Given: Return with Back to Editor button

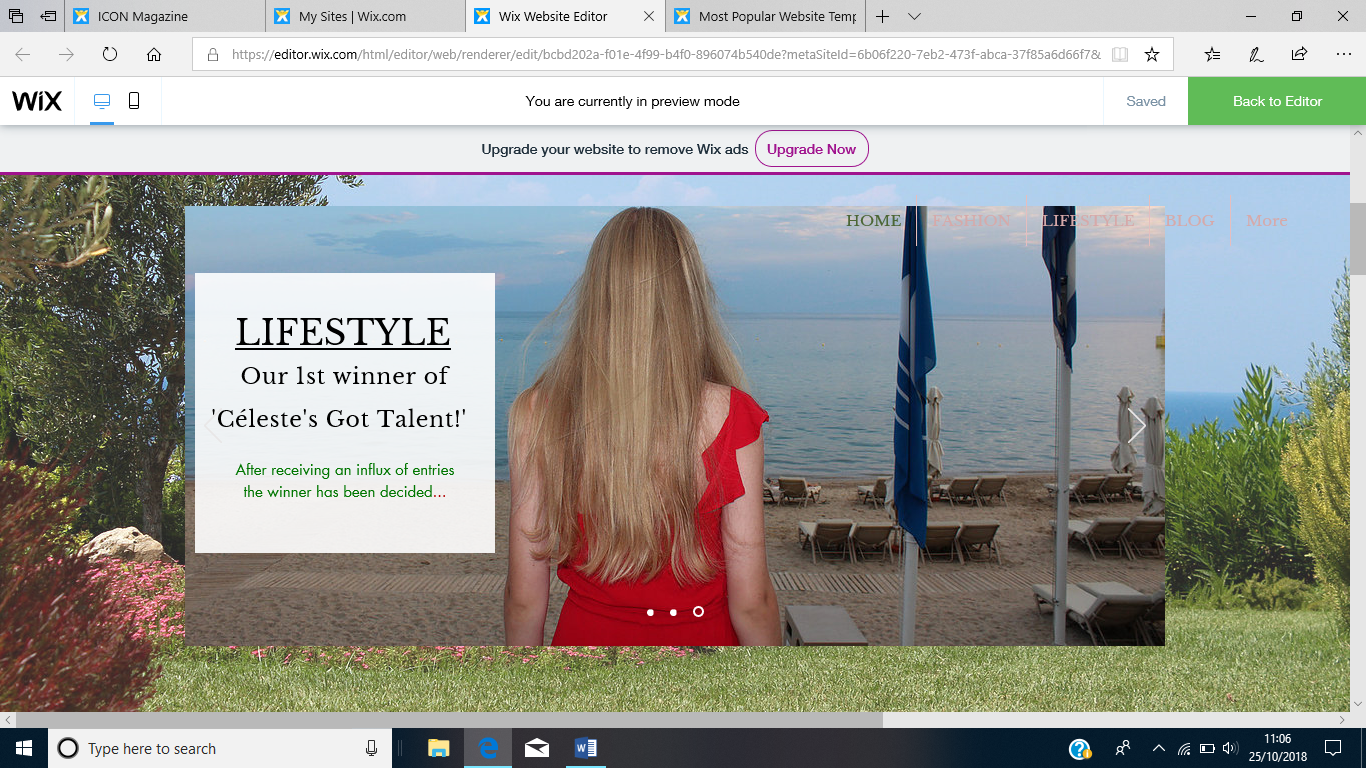Looking at the screenshot, I should (x=1277, y=101).
